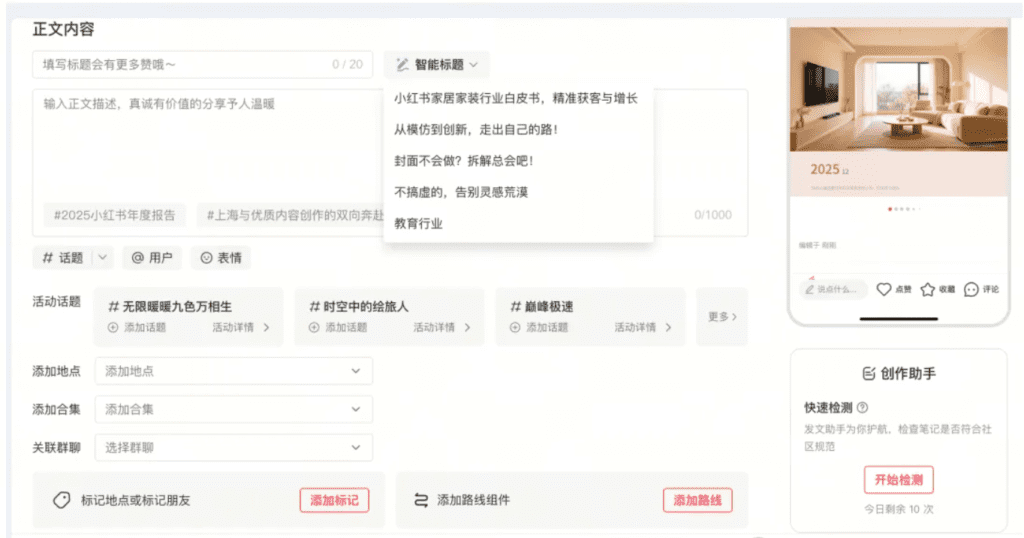Open the 智能标题 smart title dropdown
The image size is (1024, 538).
point(437,65)
